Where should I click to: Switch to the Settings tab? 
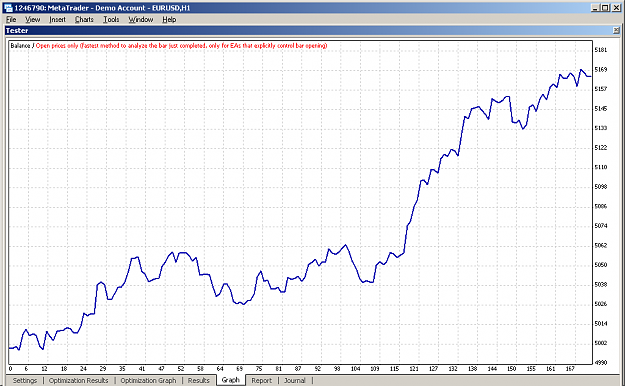click(x=25, y=380)
